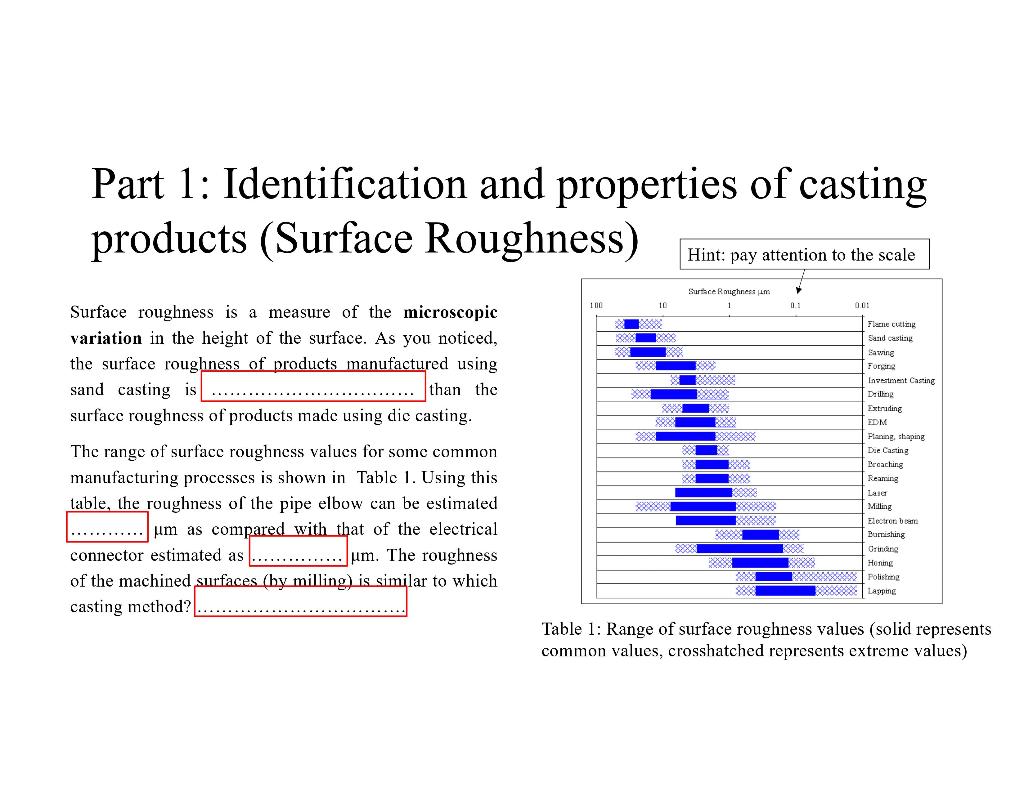1024x791 pixels.
Task: Click the bold words 'microscopic variation'
Action: point(283,325)
